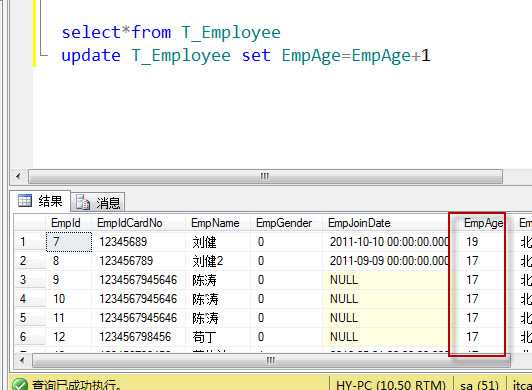Click document icon on 消息 tab
Screen dimensions: 532x390
(82, 202)
